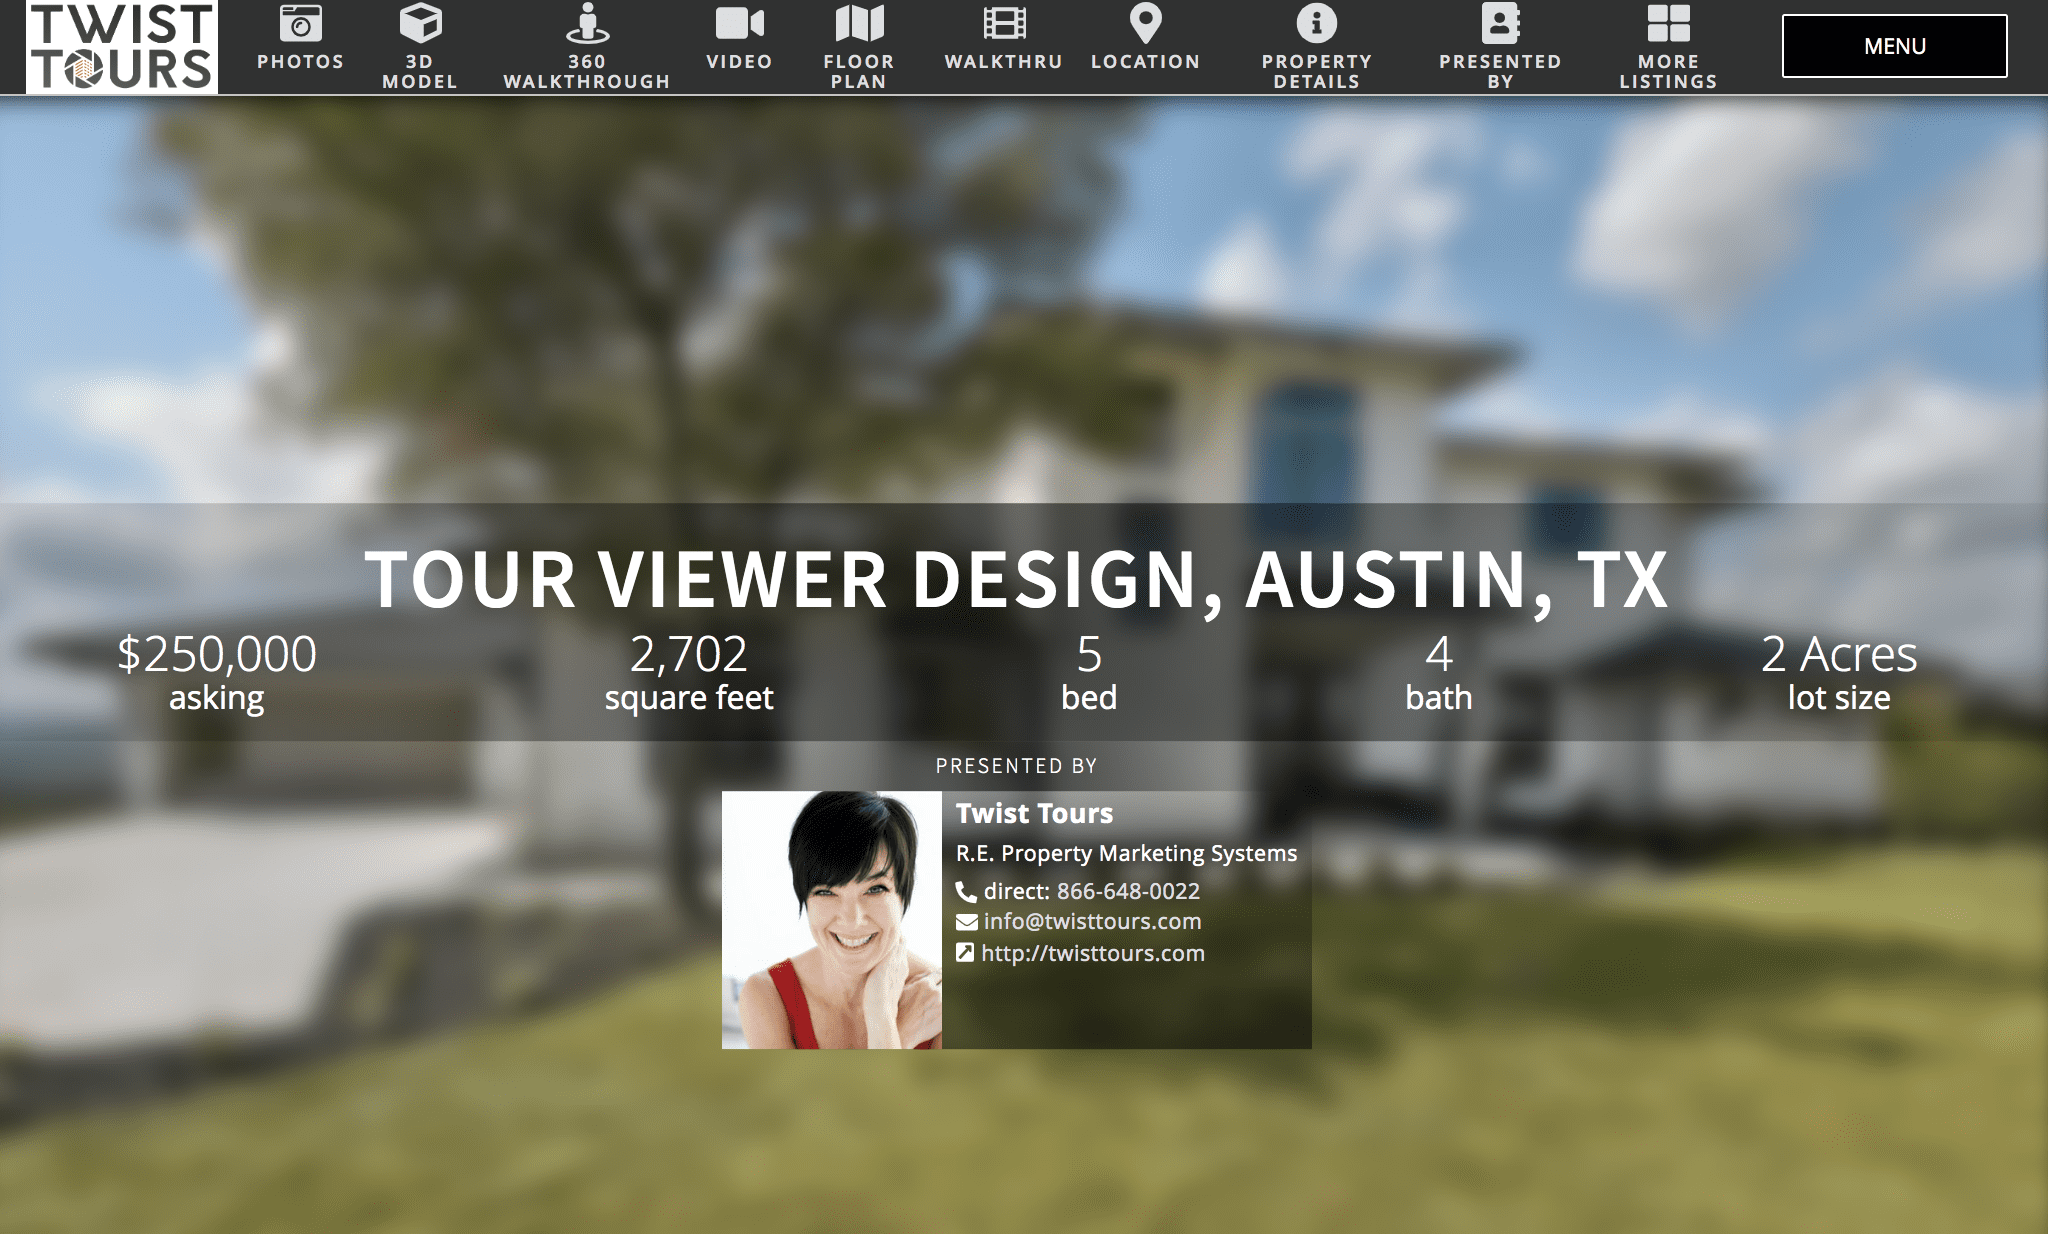
Task: View the Floor Plan map icon
Action: 859,23
